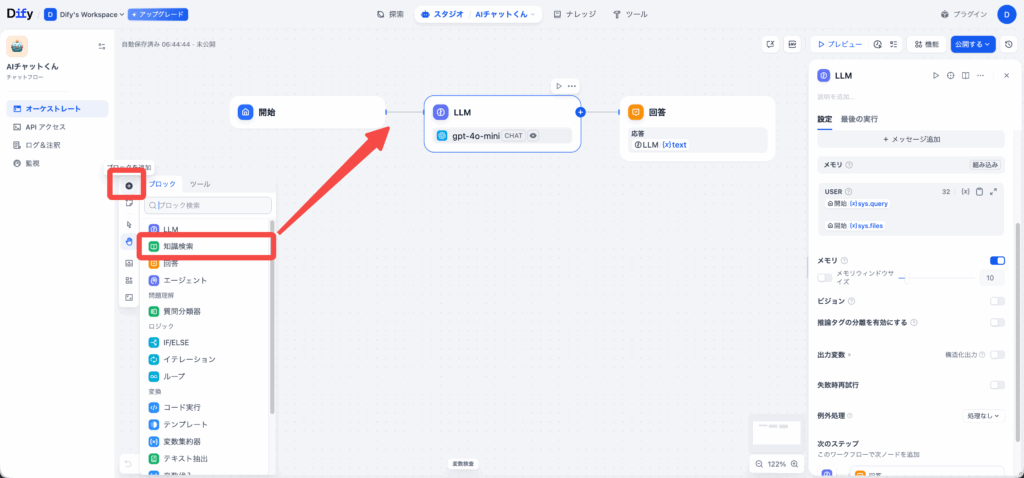Expand the USER prompt editor
The image size is (1024, 478).
(993, 191)
